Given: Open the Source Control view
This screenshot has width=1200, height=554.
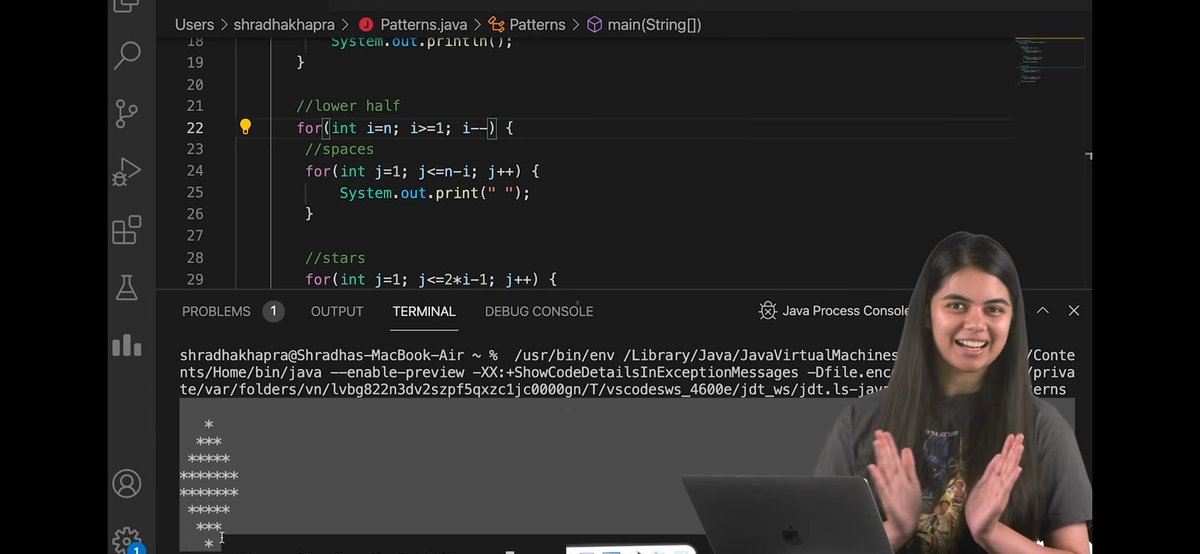Looking at the screenshot, I should tap(127, 112).
